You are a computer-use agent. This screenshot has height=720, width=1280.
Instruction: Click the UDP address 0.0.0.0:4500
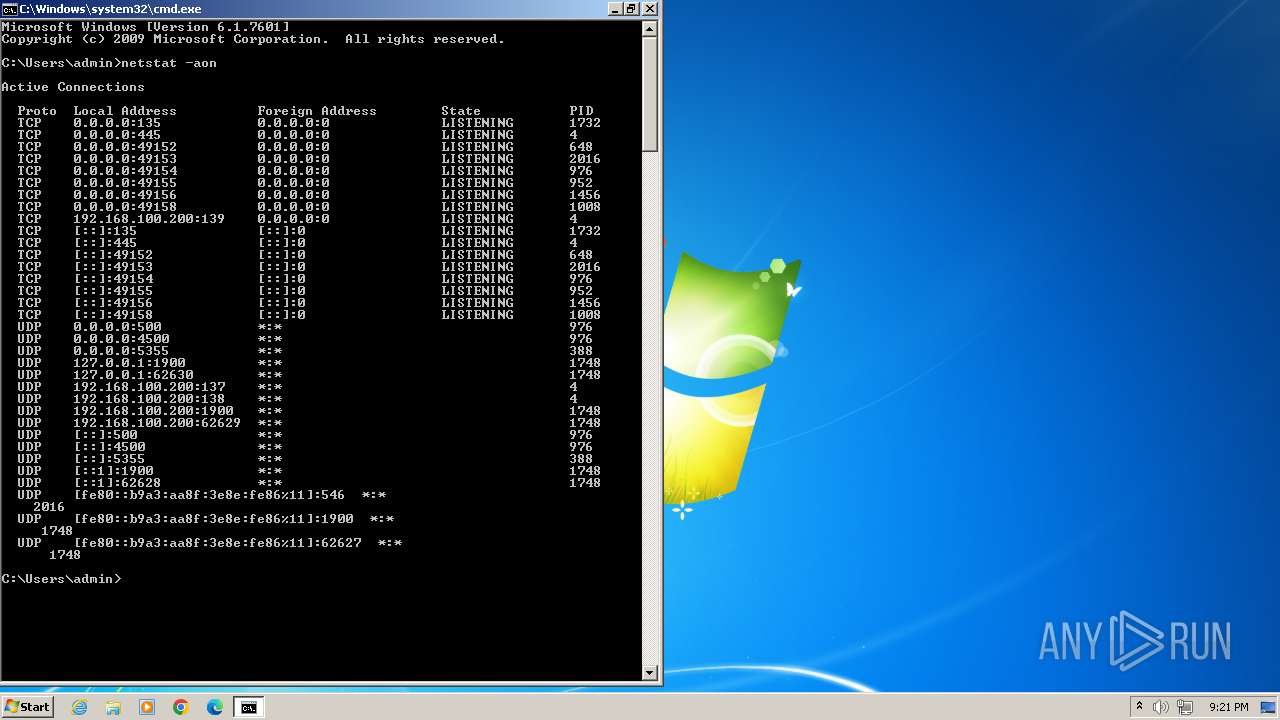(x=121, y=339)
